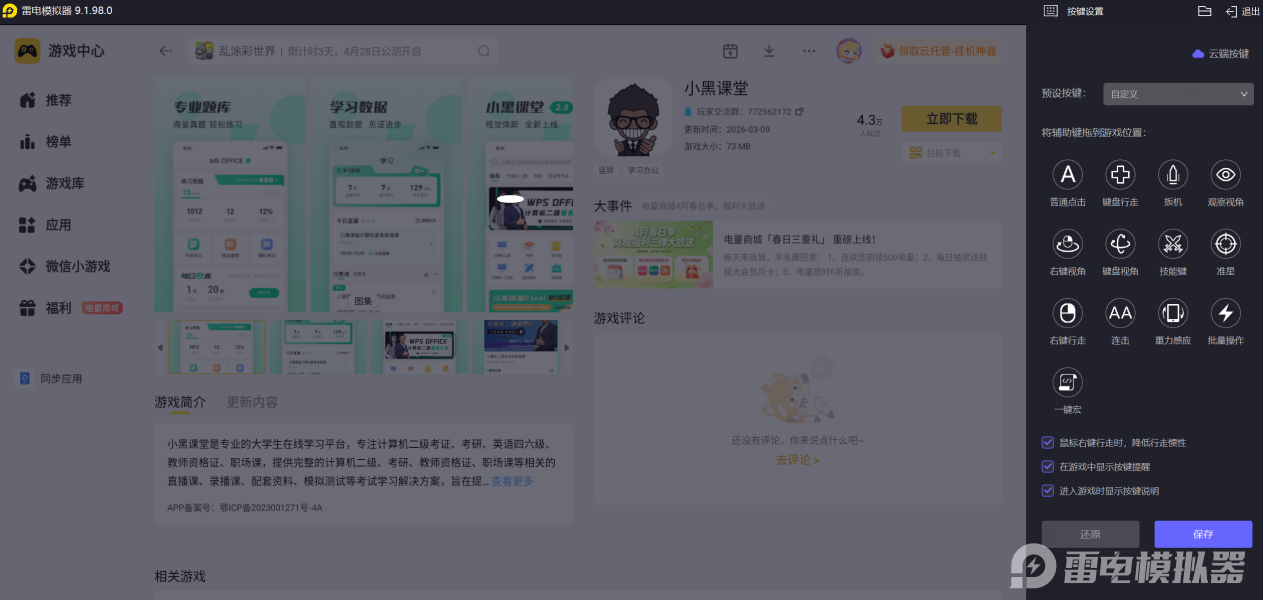This screenshot has width=1263, height=600.
Task: Select the WPS OFFICE screenshot thumbnail
Action: (x=420, y=346)
